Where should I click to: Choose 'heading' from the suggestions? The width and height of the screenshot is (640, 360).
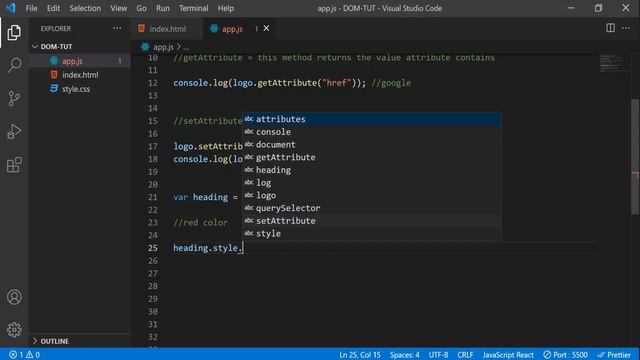click(x=372, y=170)
